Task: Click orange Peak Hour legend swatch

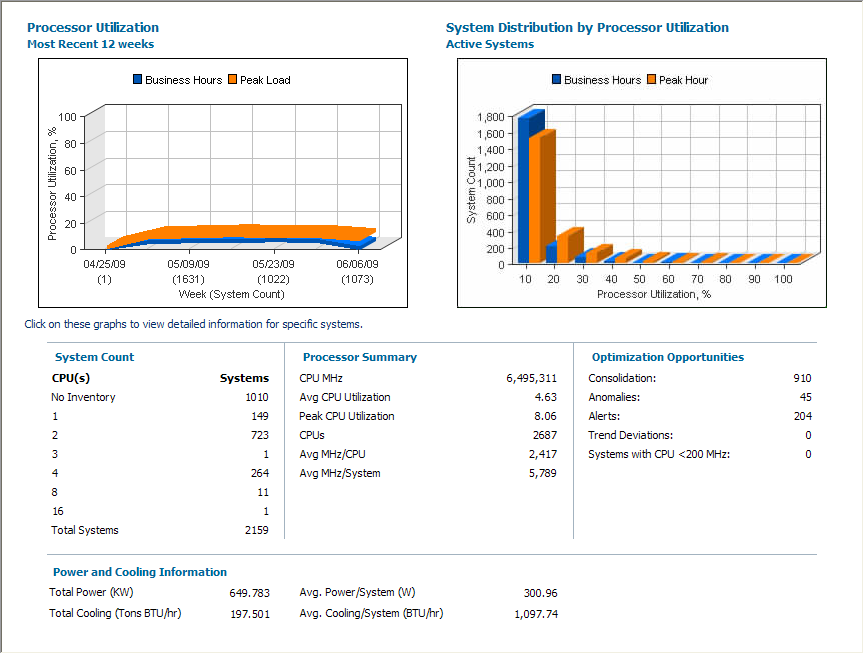Action: click(x=651, y=79)
